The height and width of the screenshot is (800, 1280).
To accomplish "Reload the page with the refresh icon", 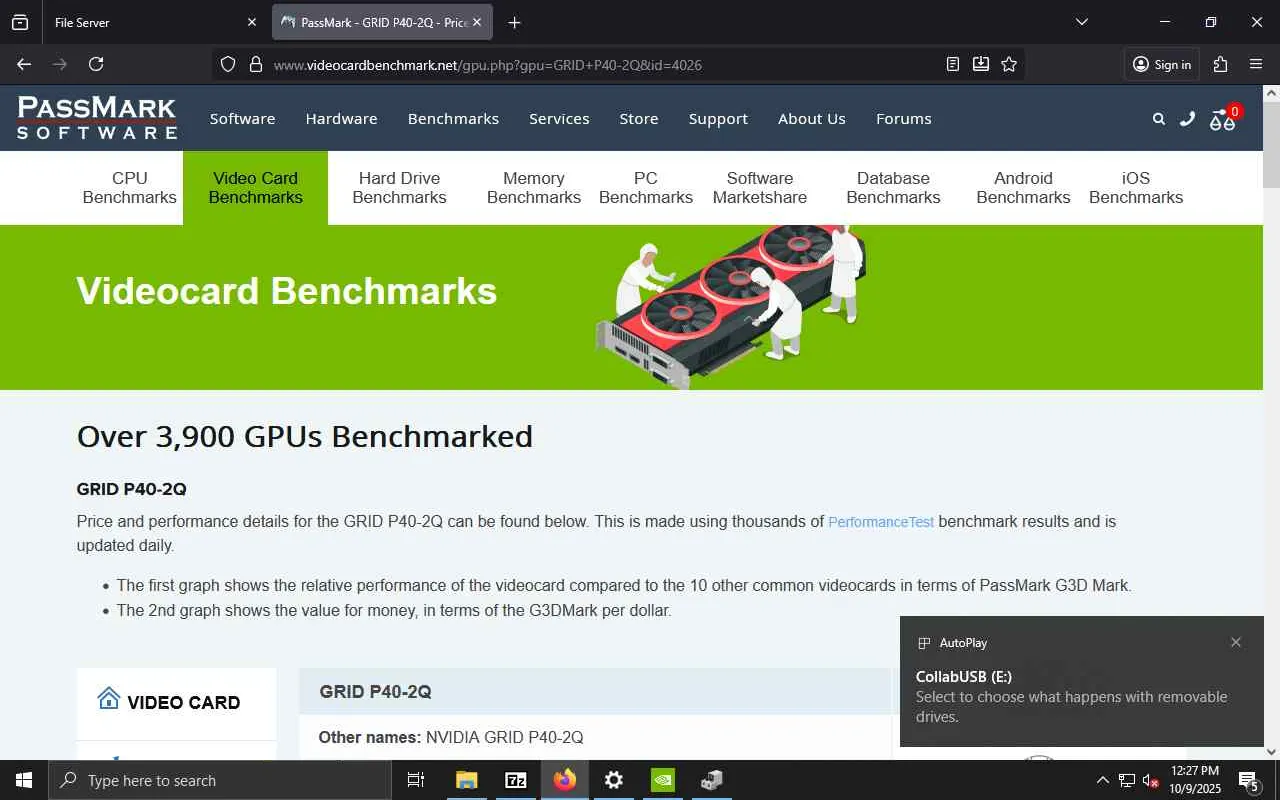I will tap(96, 64).
